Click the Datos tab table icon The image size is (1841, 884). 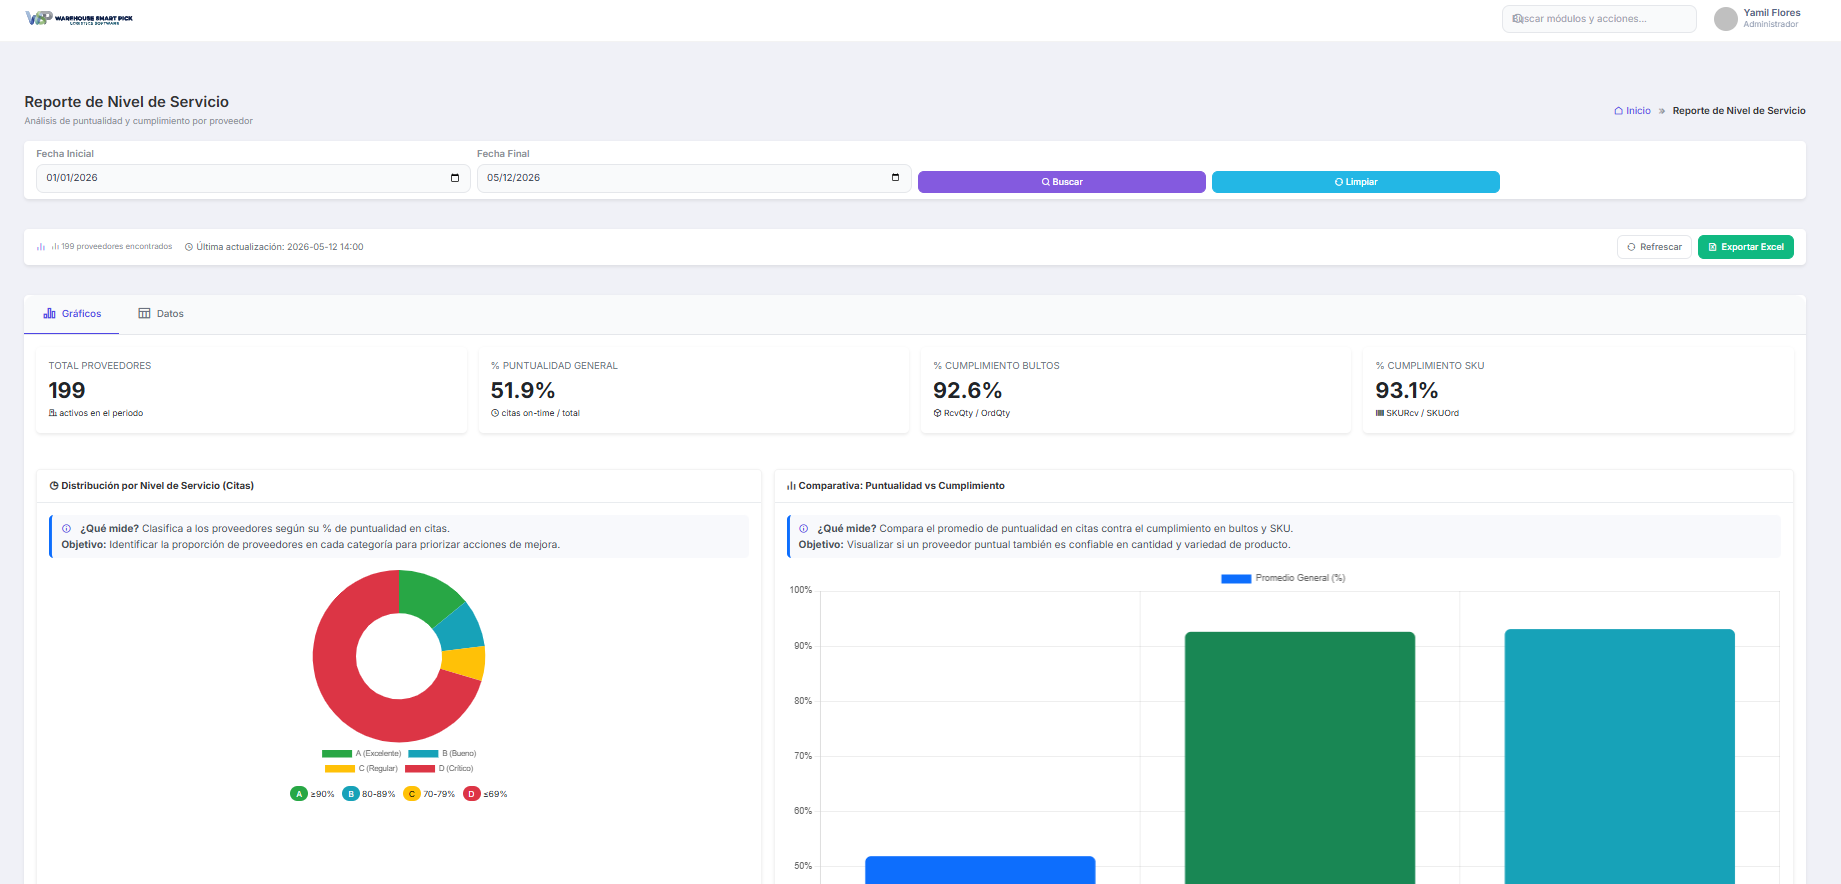click(x=144, y=314)
